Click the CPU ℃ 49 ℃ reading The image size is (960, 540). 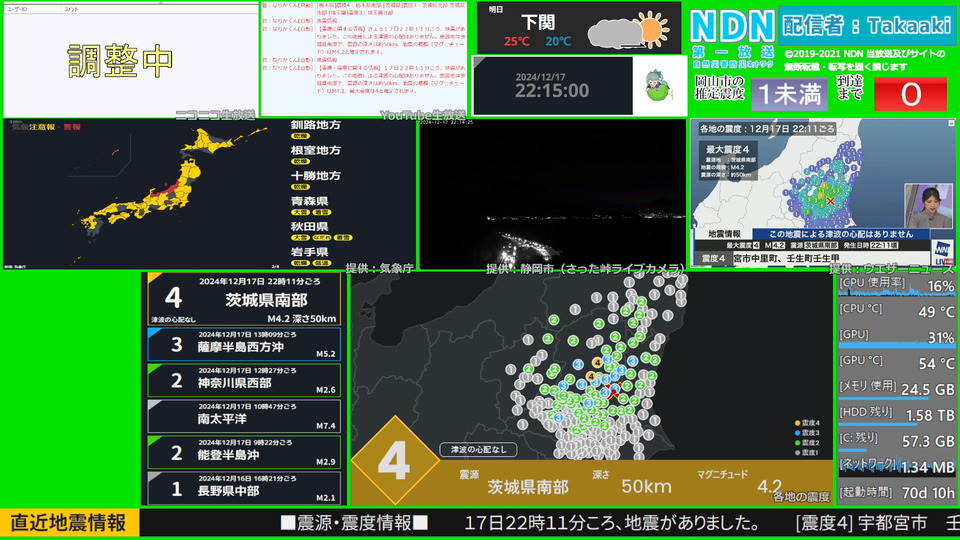tap(896, 312)
